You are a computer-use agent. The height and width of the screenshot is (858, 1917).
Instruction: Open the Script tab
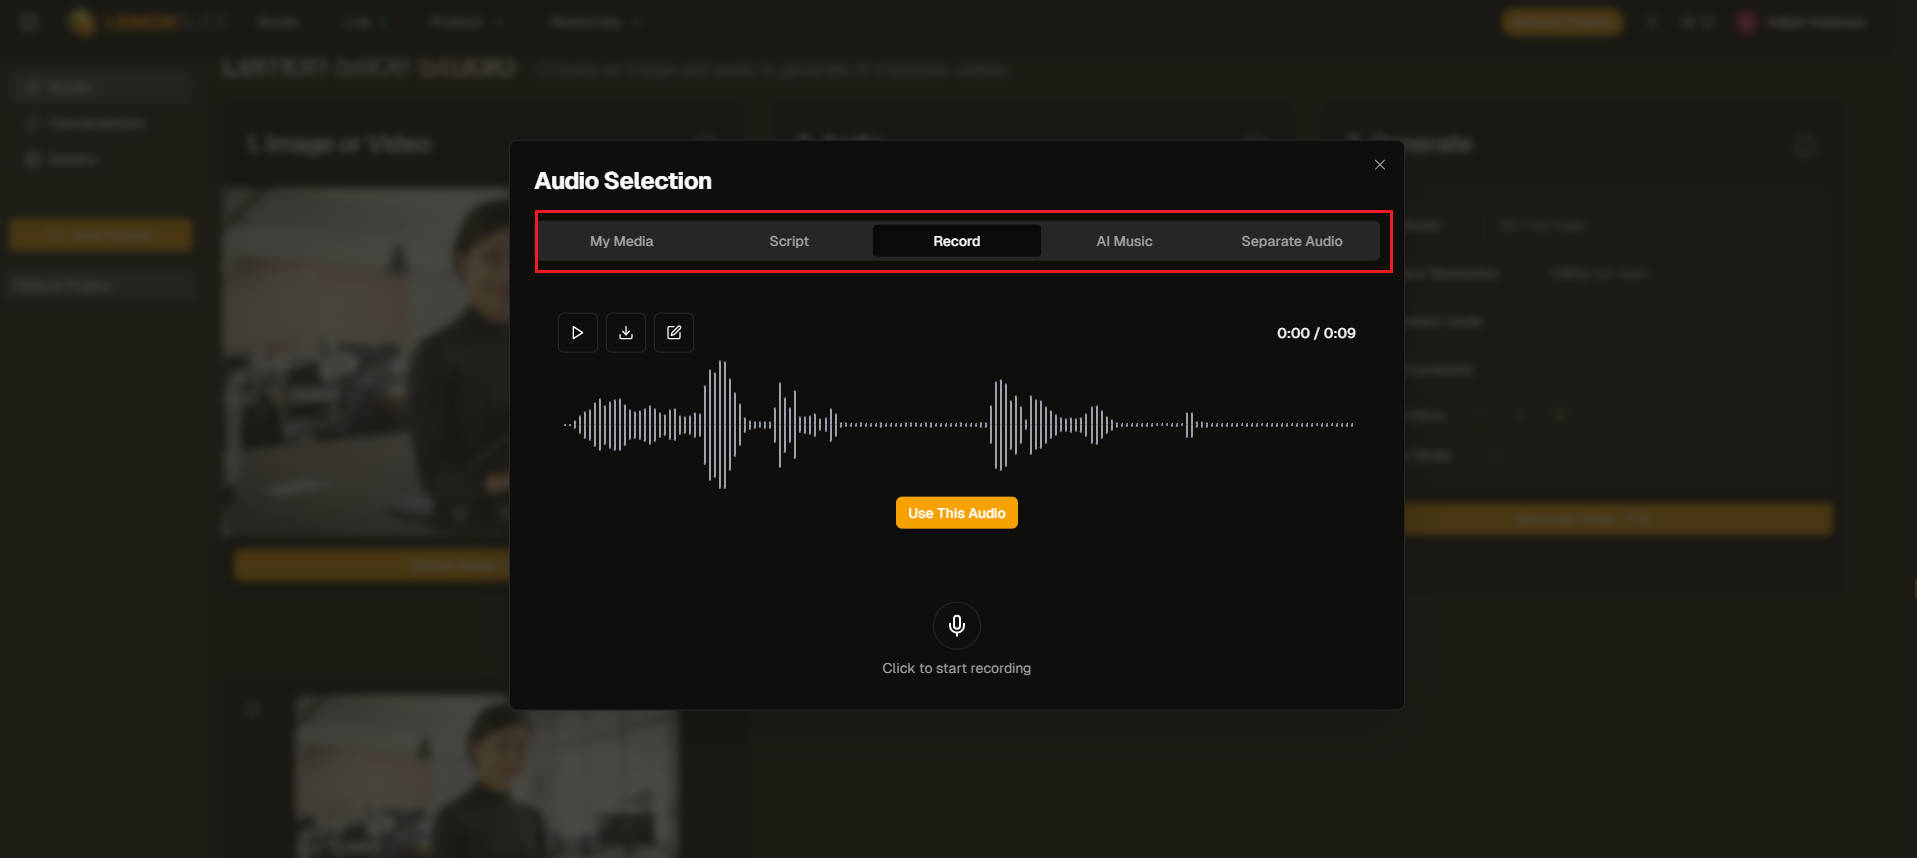789,241
